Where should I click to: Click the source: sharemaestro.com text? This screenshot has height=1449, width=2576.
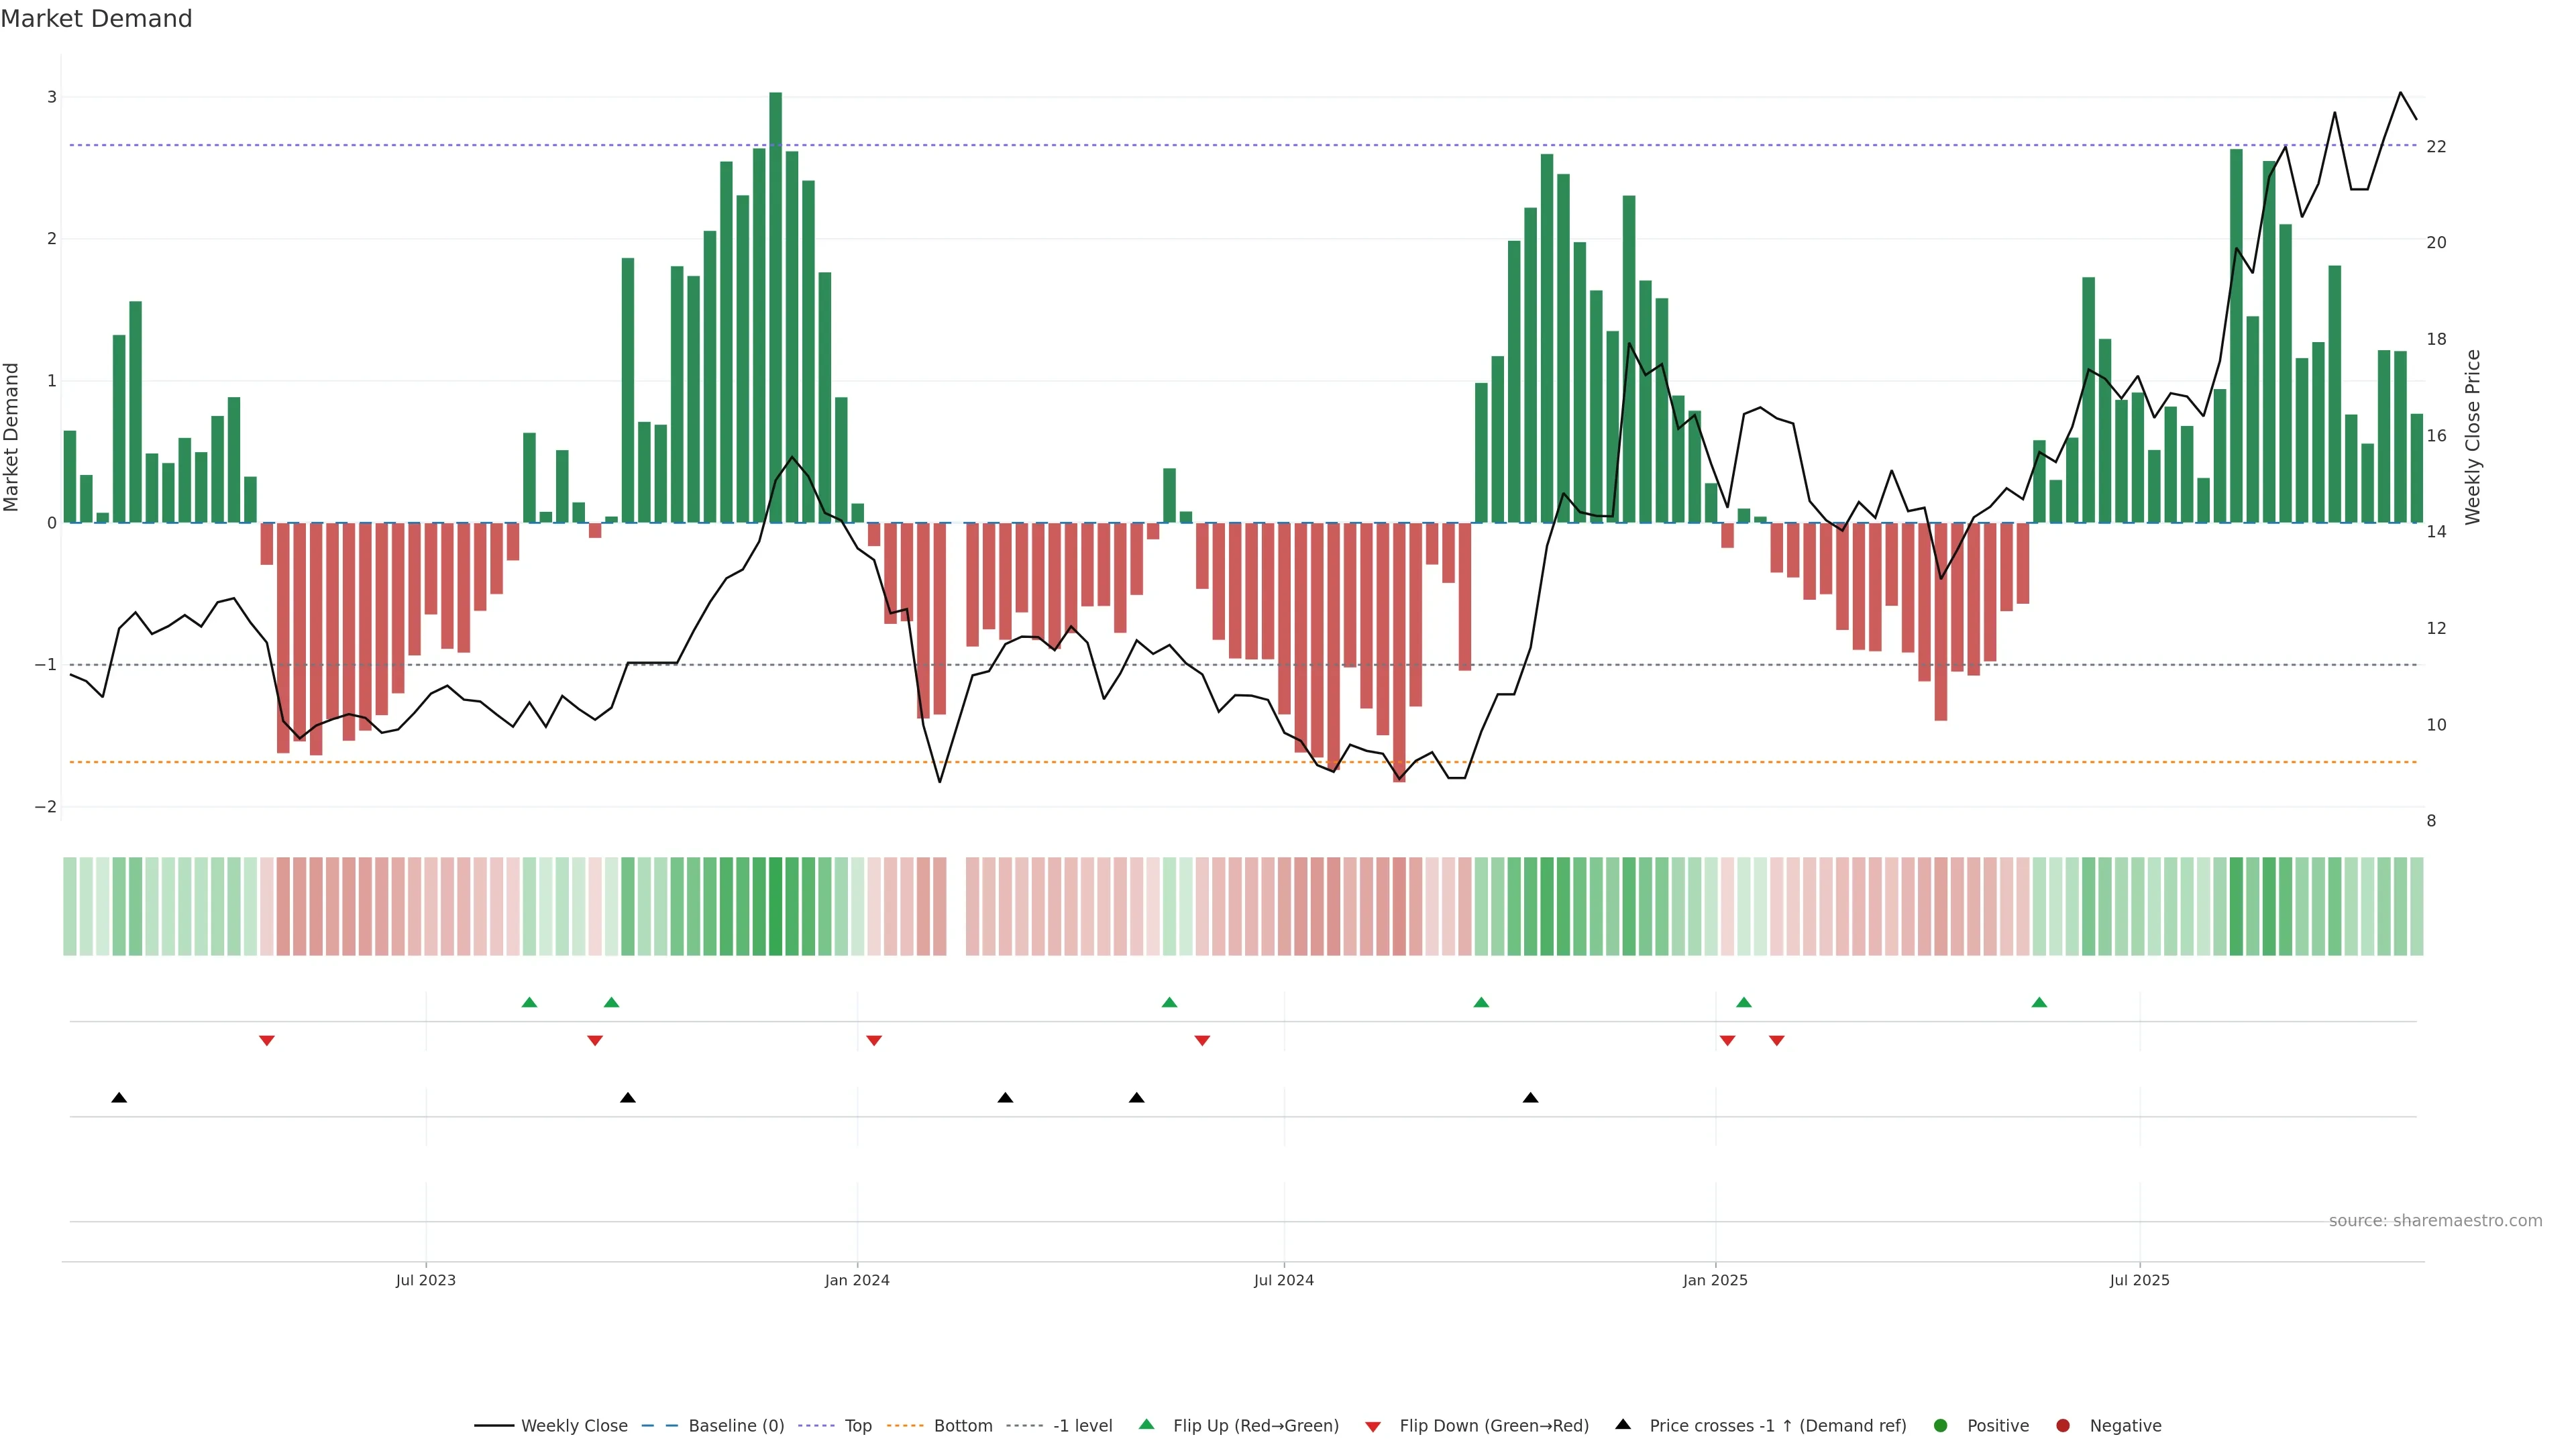pos(2435,1221)
